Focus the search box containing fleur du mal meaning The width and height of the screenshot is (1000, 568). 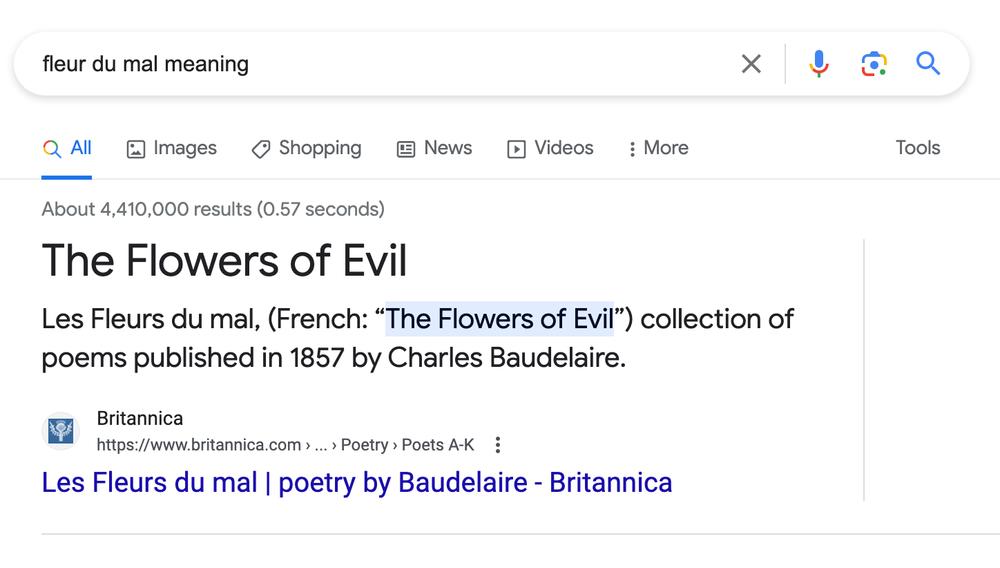(383, 64)
